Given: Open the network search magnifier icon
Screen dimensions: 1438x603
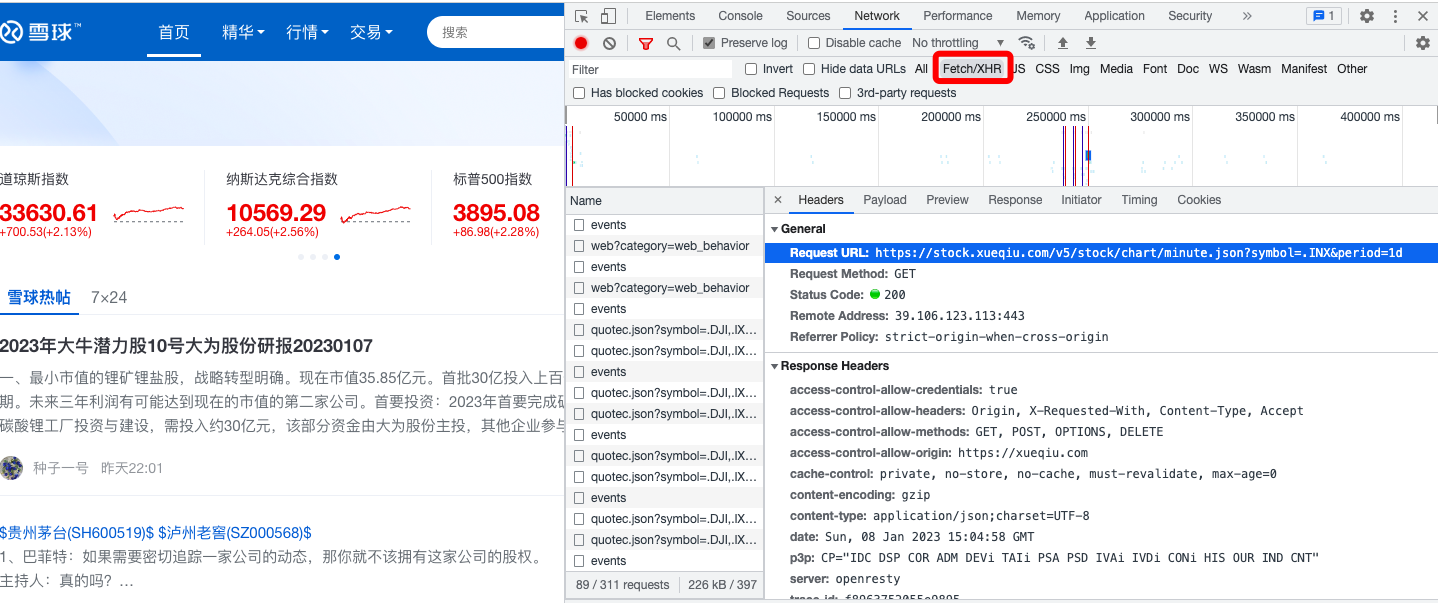Looking at the screenshot, I should tap(674, 43).
